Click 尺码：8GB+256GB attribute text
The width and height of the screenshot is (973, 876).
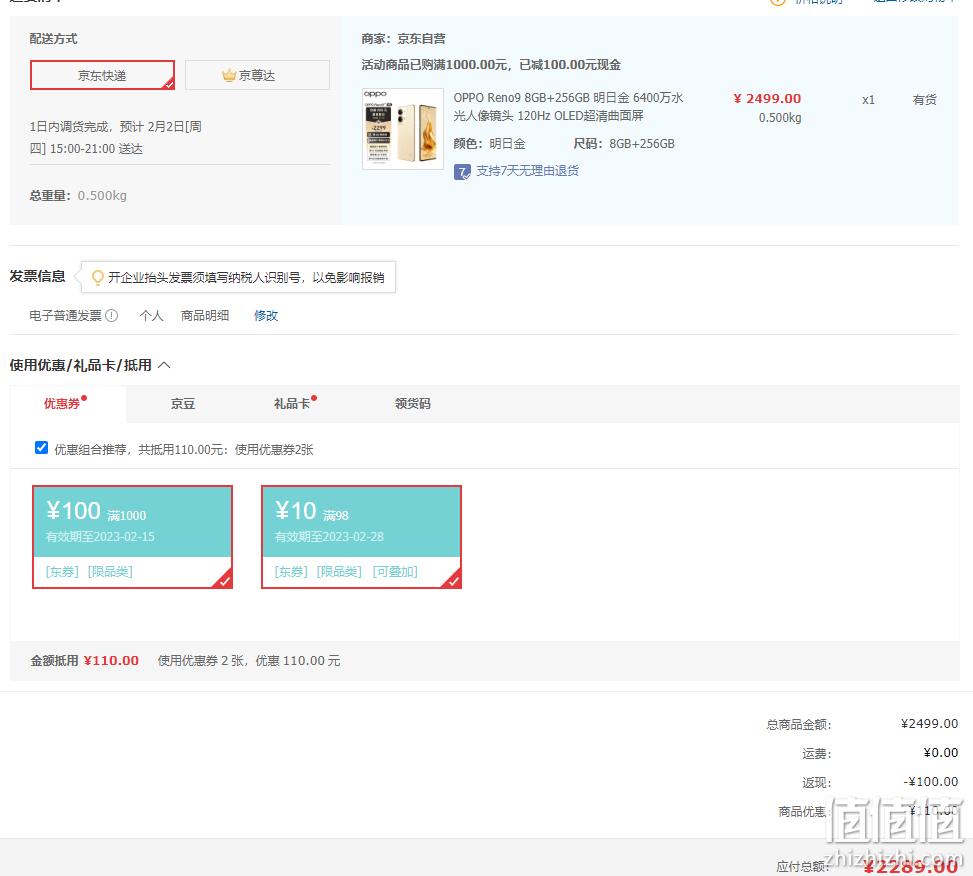624,144
